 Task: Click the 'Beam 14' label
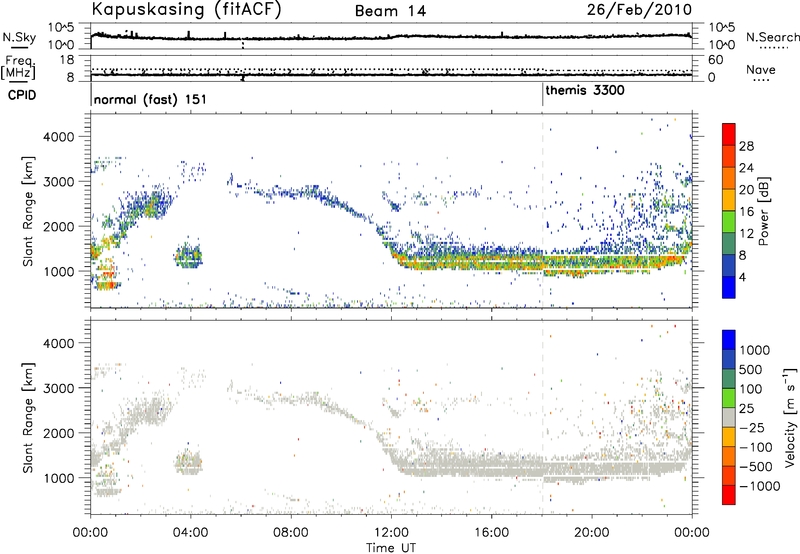(x=390, y=11)
